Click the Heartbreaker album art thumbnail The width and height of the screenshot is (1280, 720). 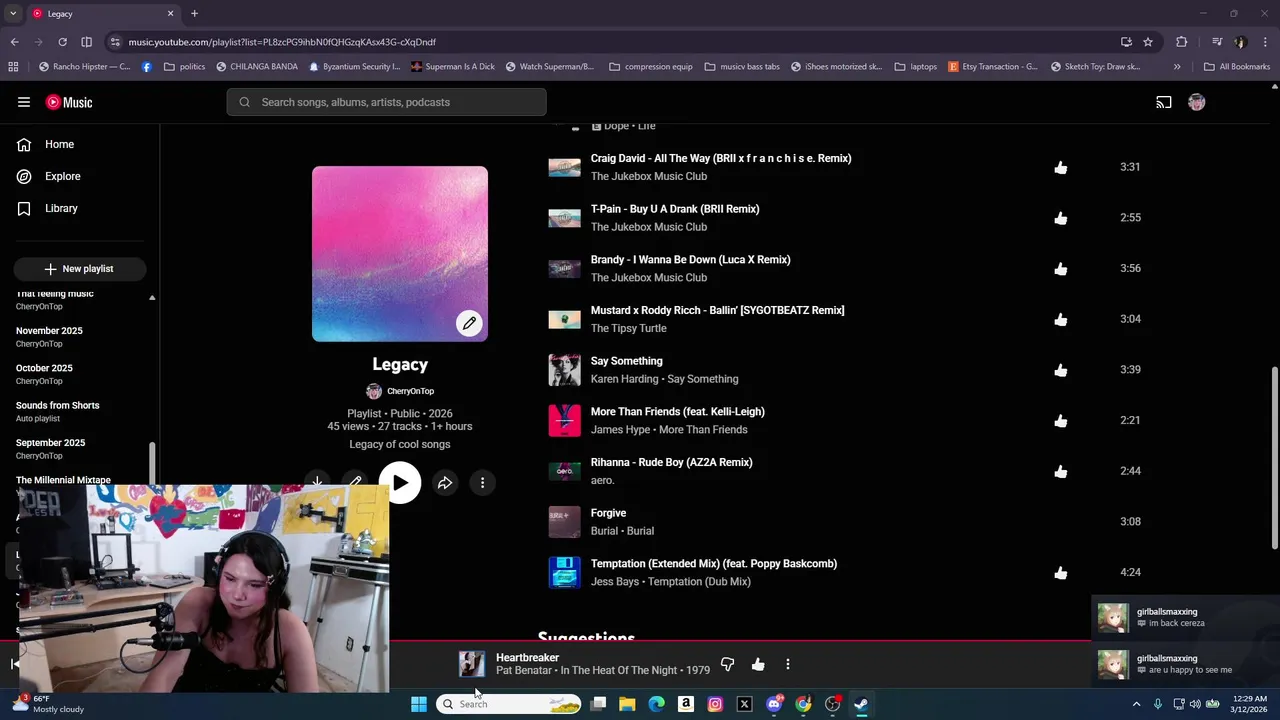pos(472,664)
